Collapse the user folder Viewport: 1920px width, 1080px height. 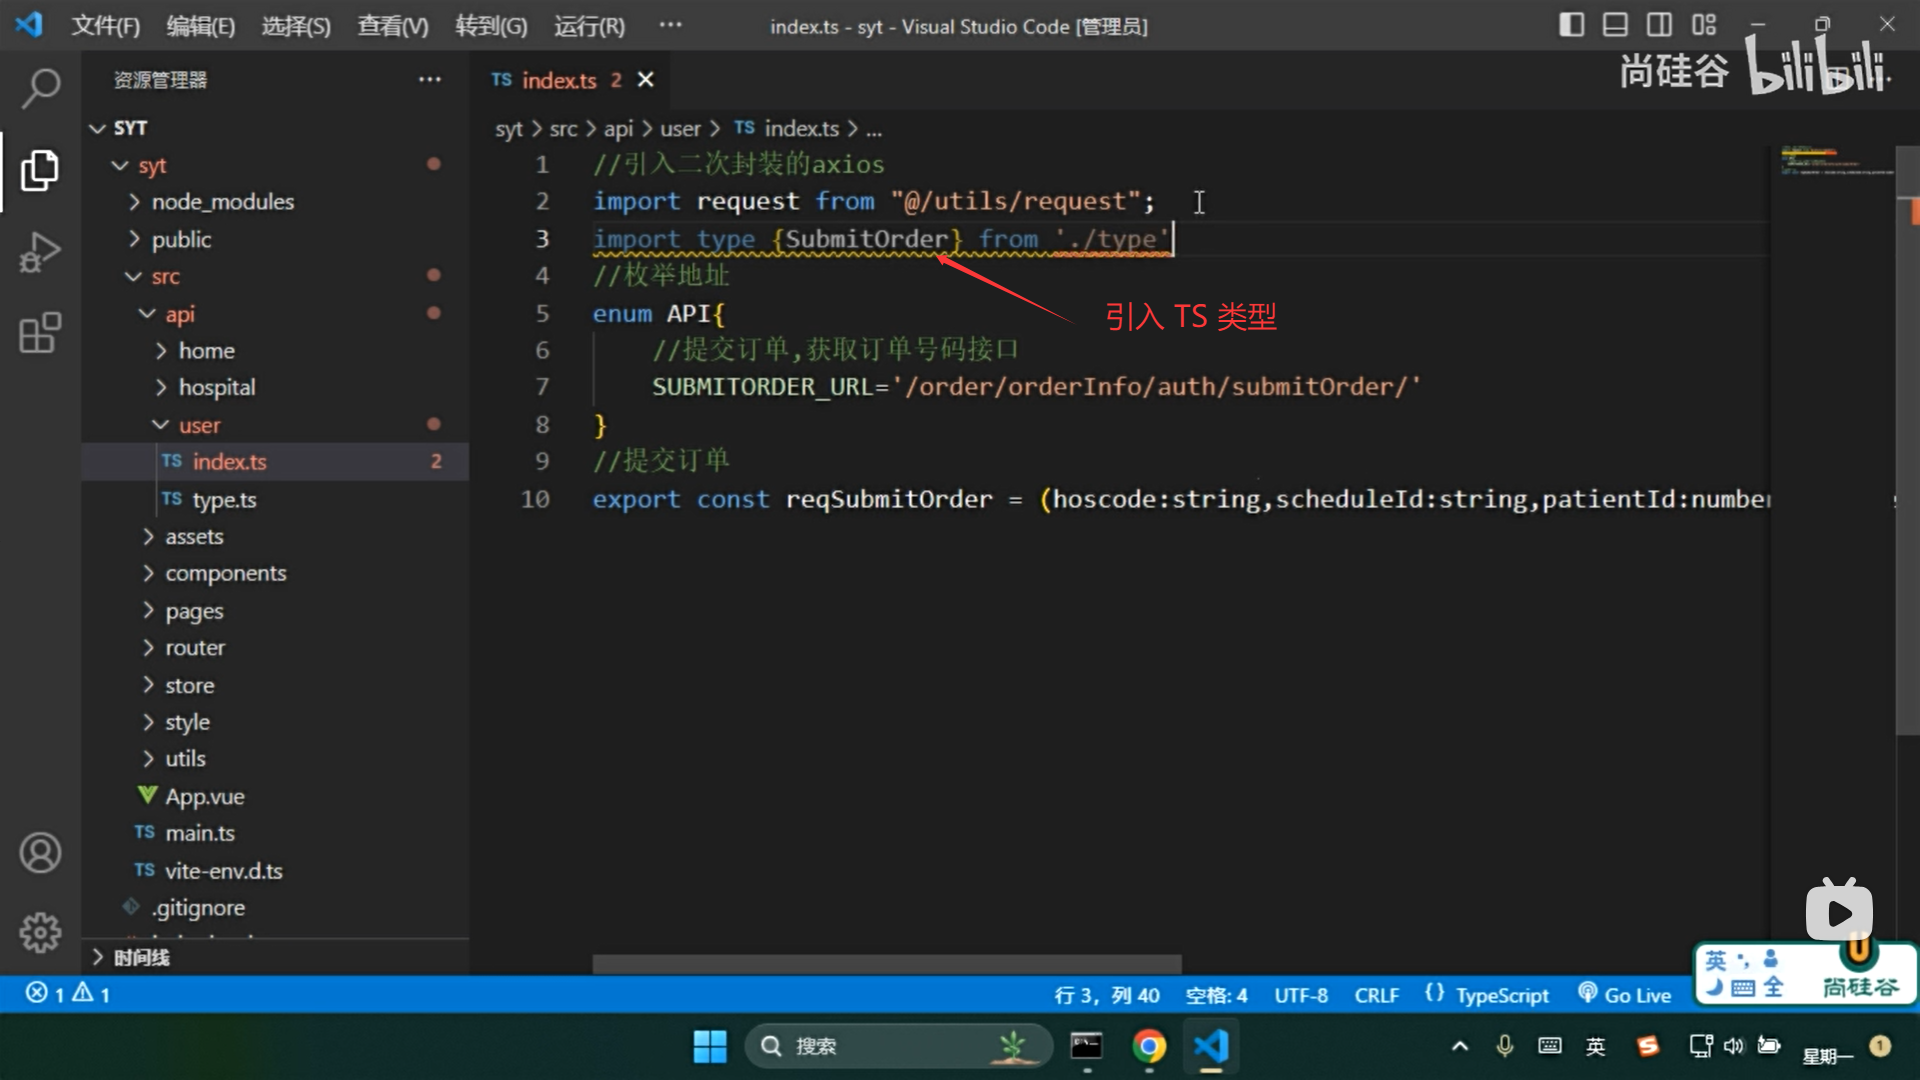coord(199,425)
